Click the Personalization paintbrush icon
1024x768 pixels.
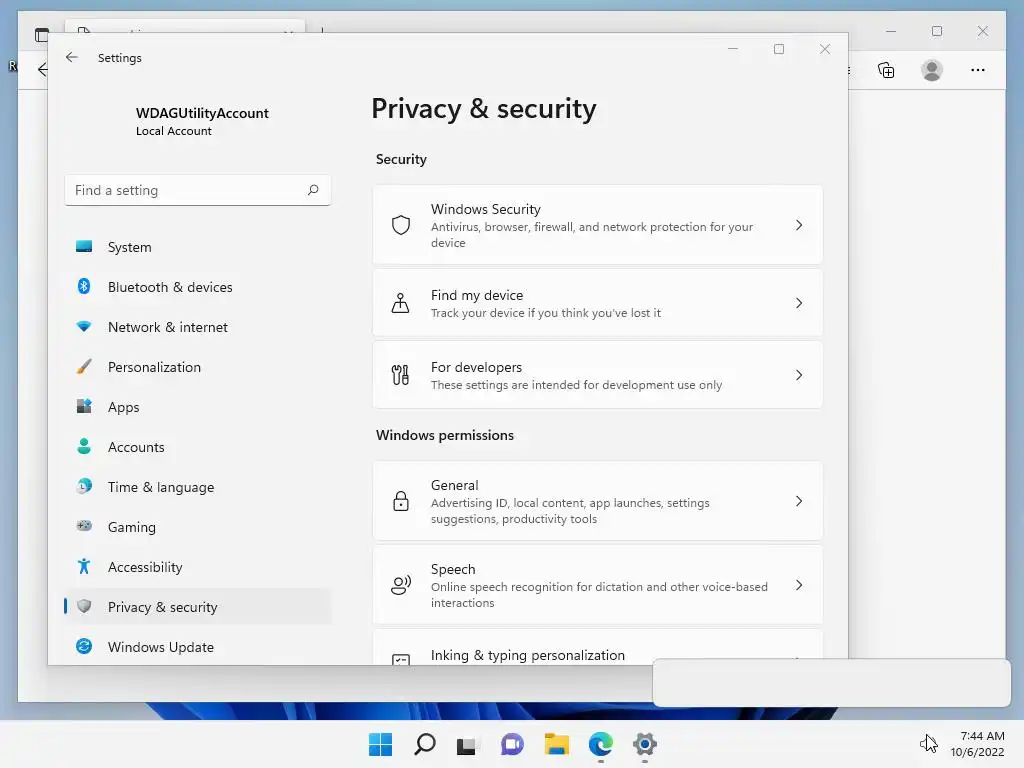point(84,366)
